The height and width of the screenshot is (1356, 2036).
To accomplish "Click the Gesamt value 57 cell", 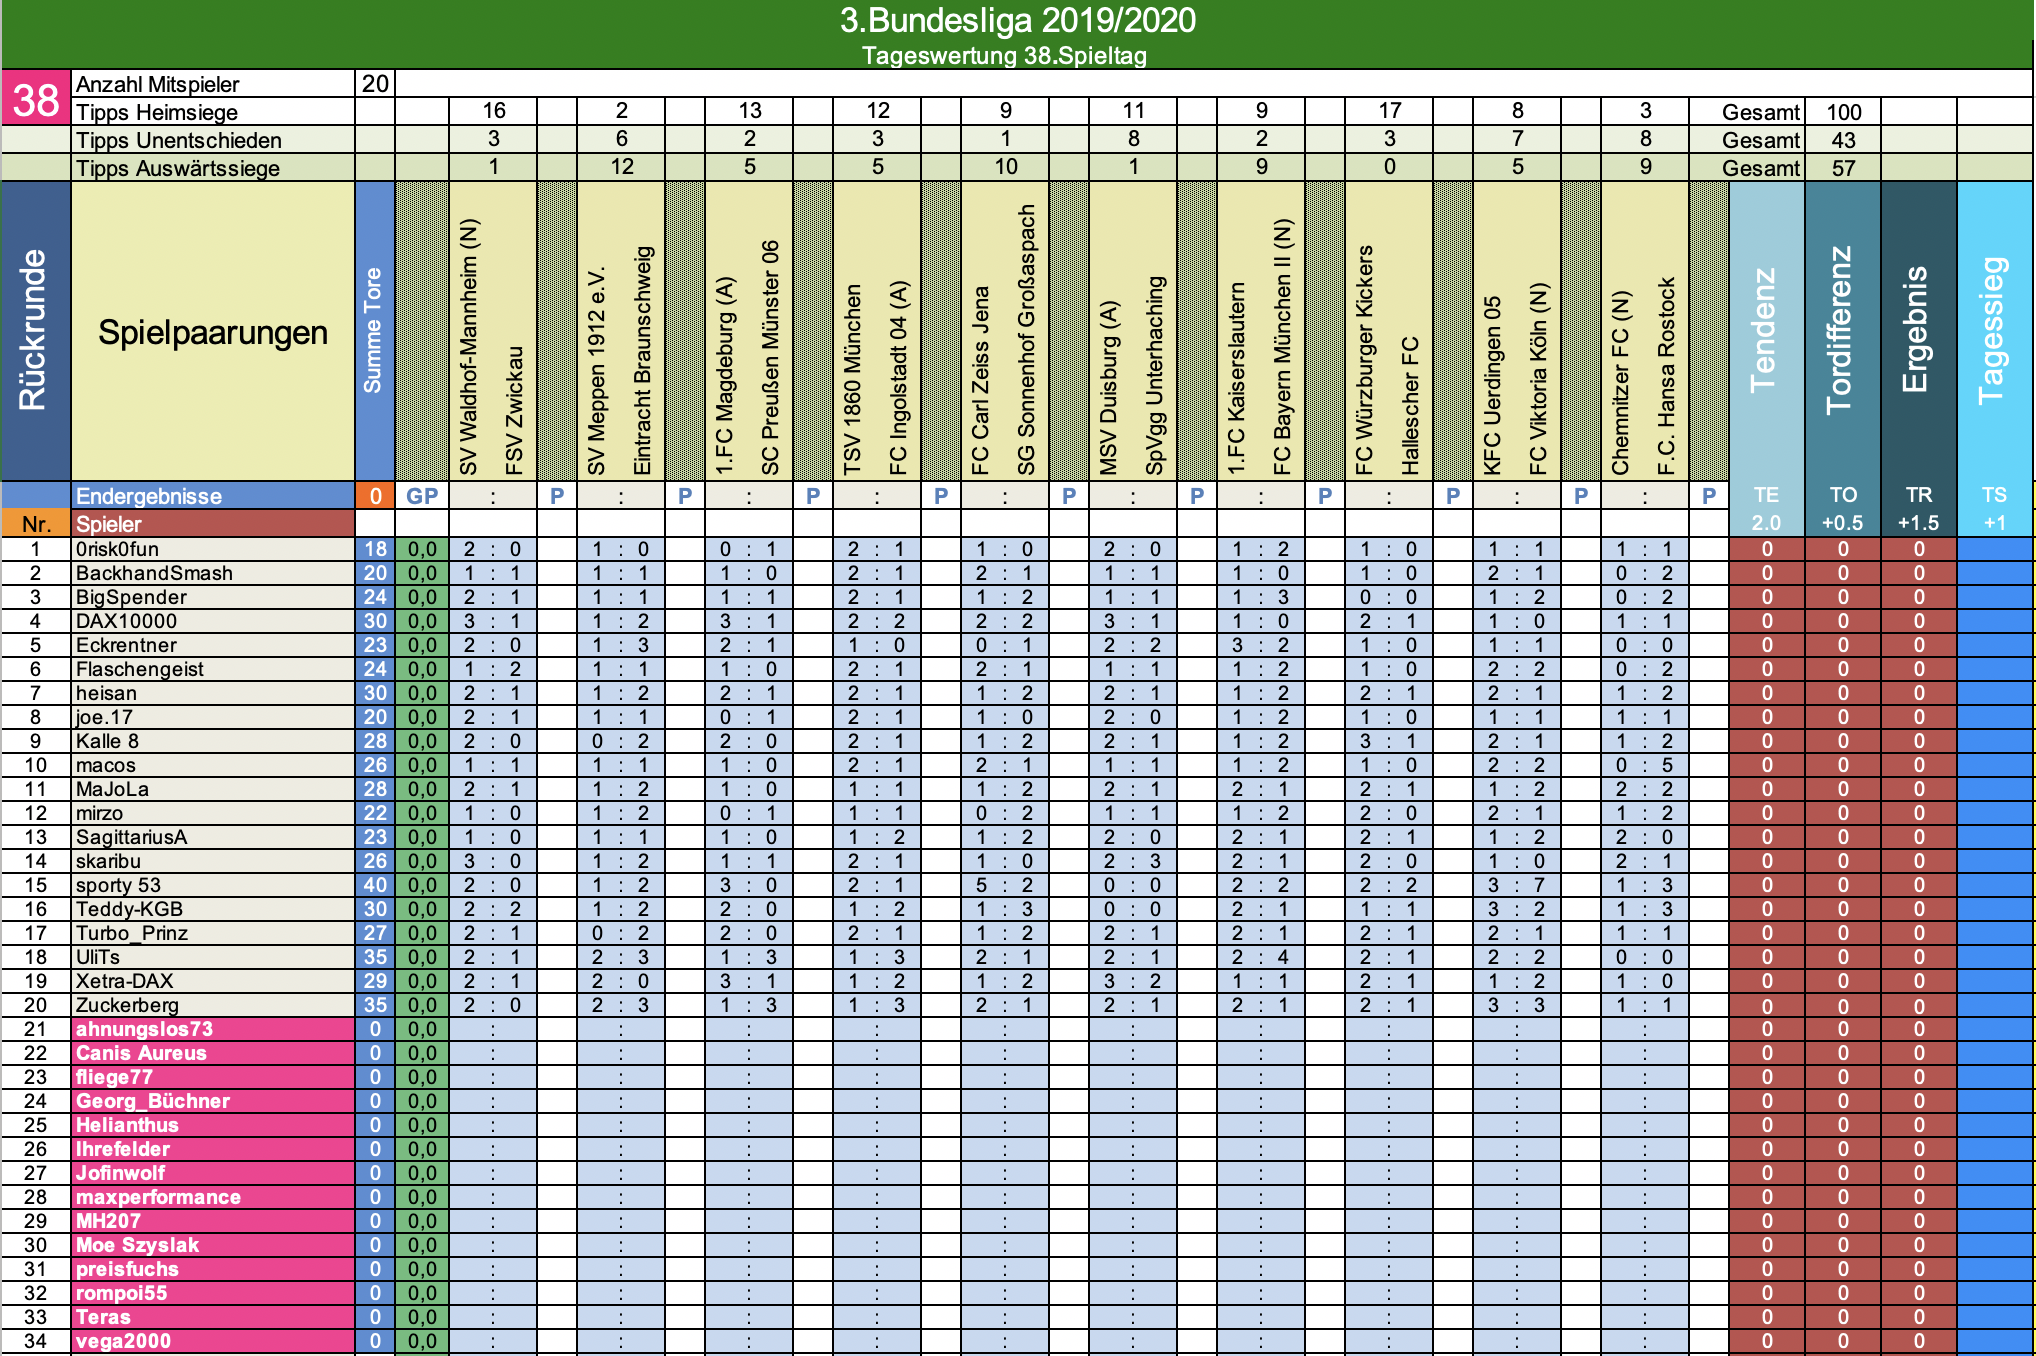I will [x=1843, y=168].
